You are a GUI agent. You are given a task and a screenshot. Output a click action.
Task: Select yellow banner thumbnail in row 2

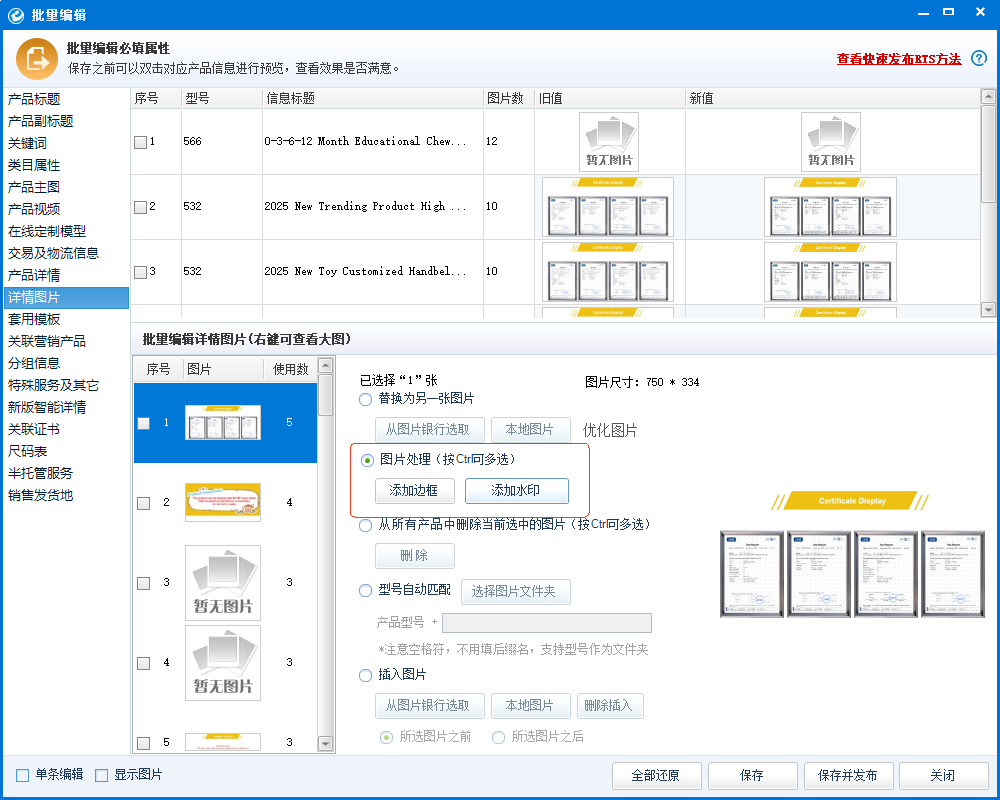[222, 502]
